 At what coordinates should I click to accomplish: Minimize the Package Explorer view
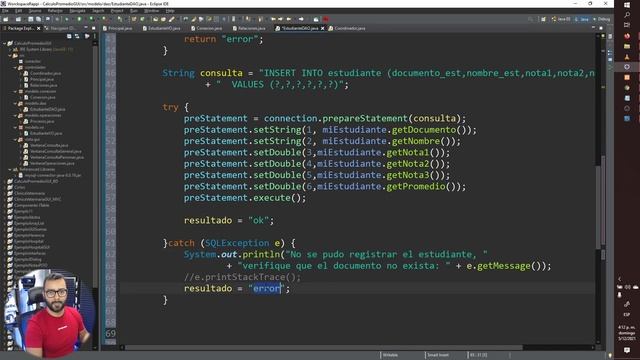(x=86, y=28)
